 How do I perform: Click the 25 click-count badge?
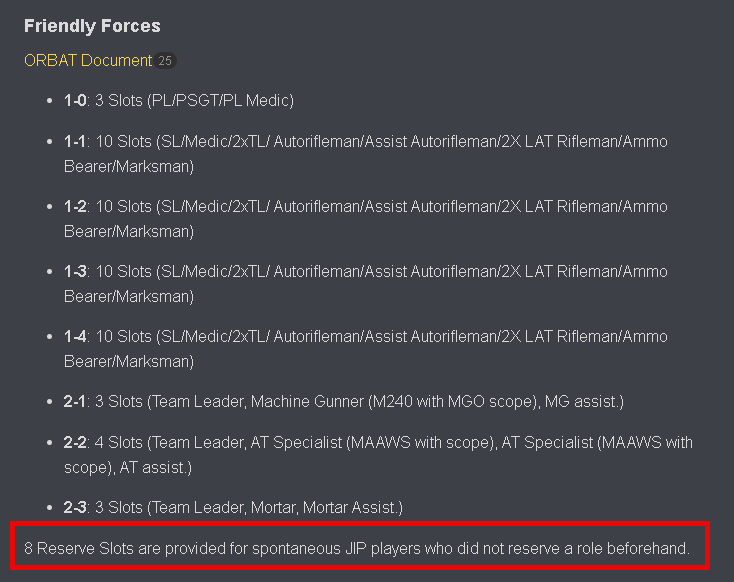click(x=165, y=61)
